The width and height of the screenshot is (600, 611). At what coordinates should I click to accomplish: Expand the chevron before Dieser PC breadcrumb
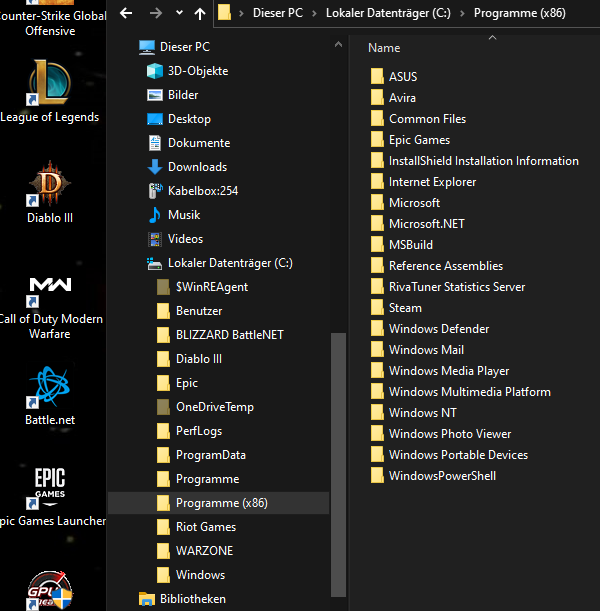(241, 14)
